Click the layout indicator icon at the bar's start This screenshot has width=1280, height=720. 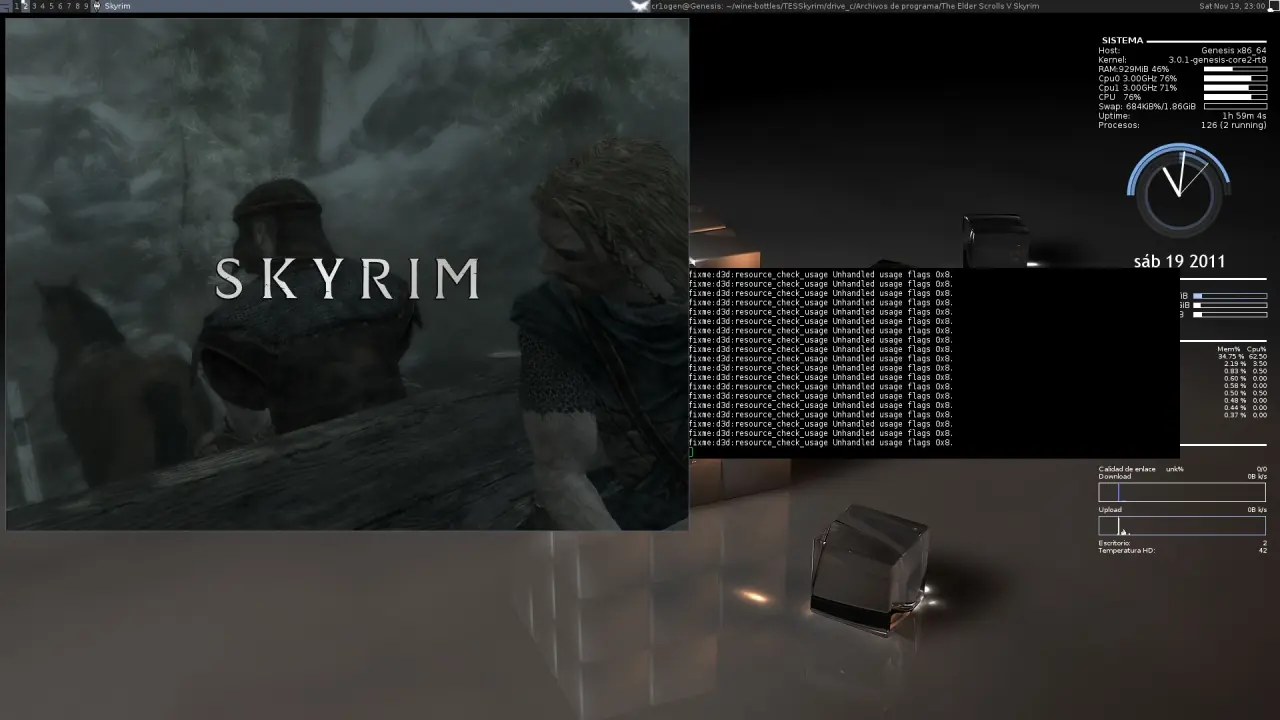coord(6,6)
